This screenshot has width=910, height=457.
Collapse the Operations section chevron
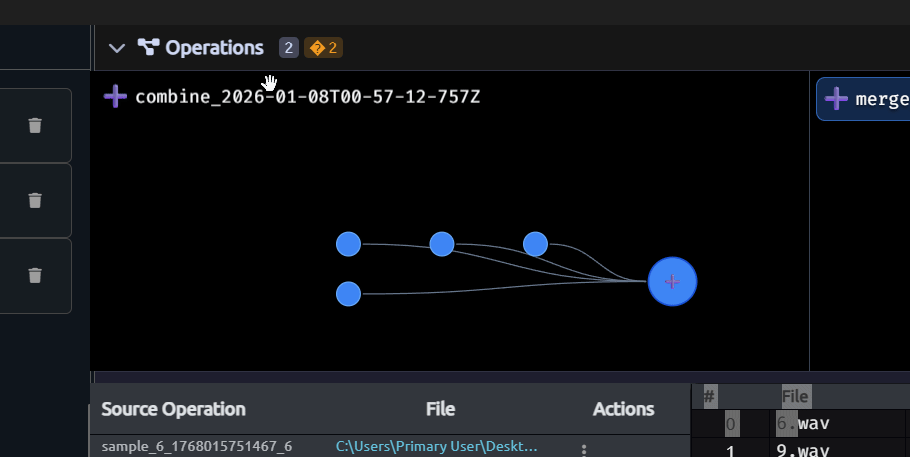[x=117, y=48]
